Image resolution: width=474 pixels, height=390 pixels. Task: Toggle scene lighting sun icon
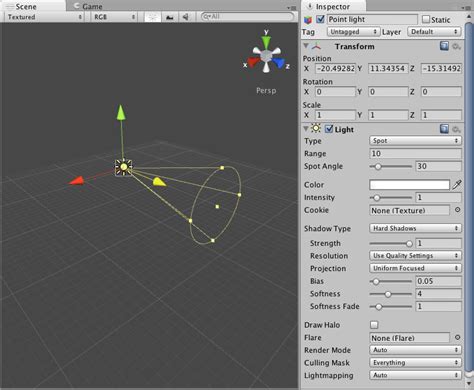click(x=152, y=17)
